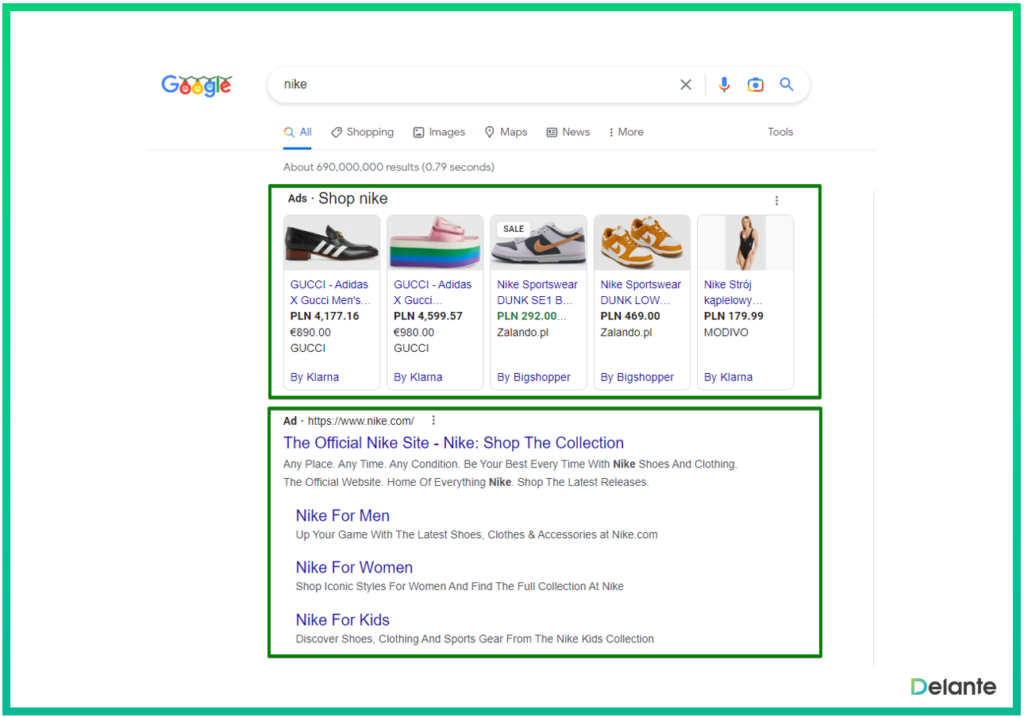This screenshot has width=1024, height=717.
Task: Click the Google logo
Action: (x=196, y=86)
